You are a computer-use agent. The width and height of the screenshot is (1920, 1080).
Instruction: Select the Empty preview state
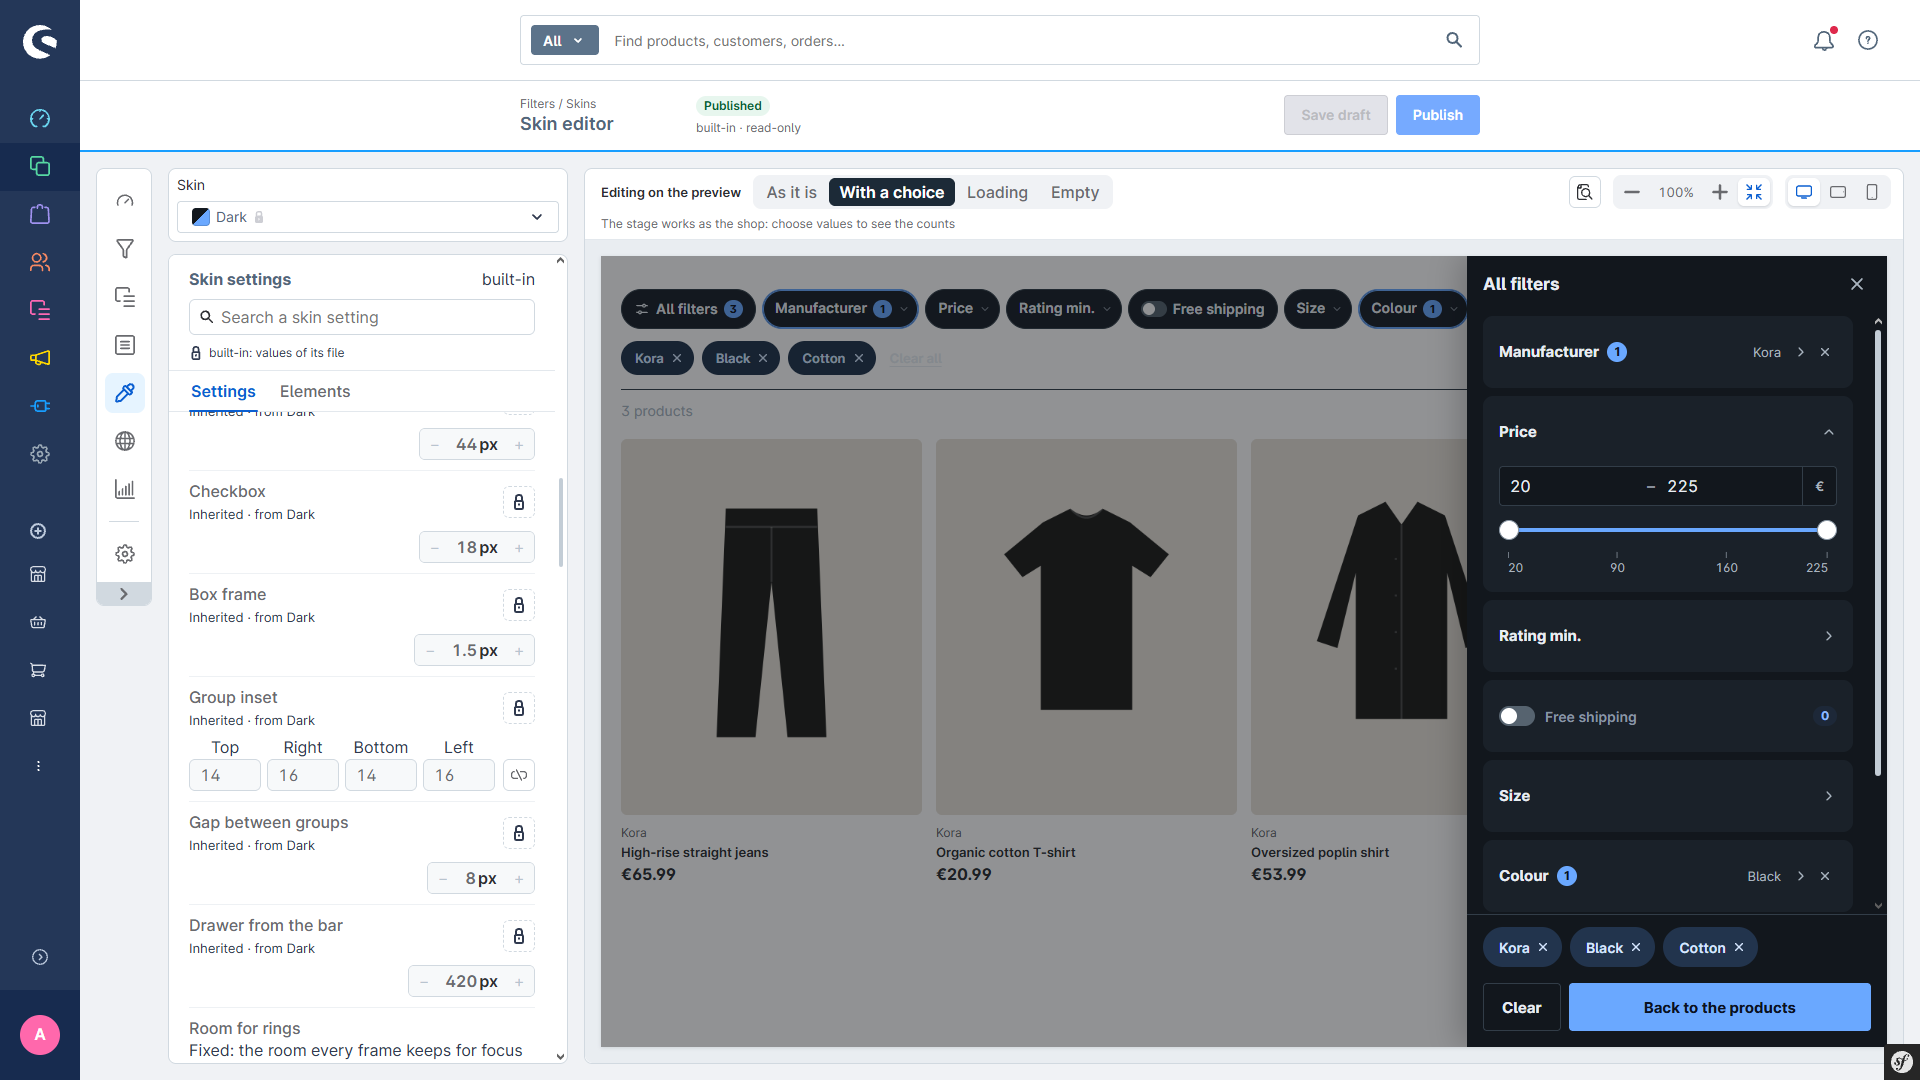(1074, 192)
